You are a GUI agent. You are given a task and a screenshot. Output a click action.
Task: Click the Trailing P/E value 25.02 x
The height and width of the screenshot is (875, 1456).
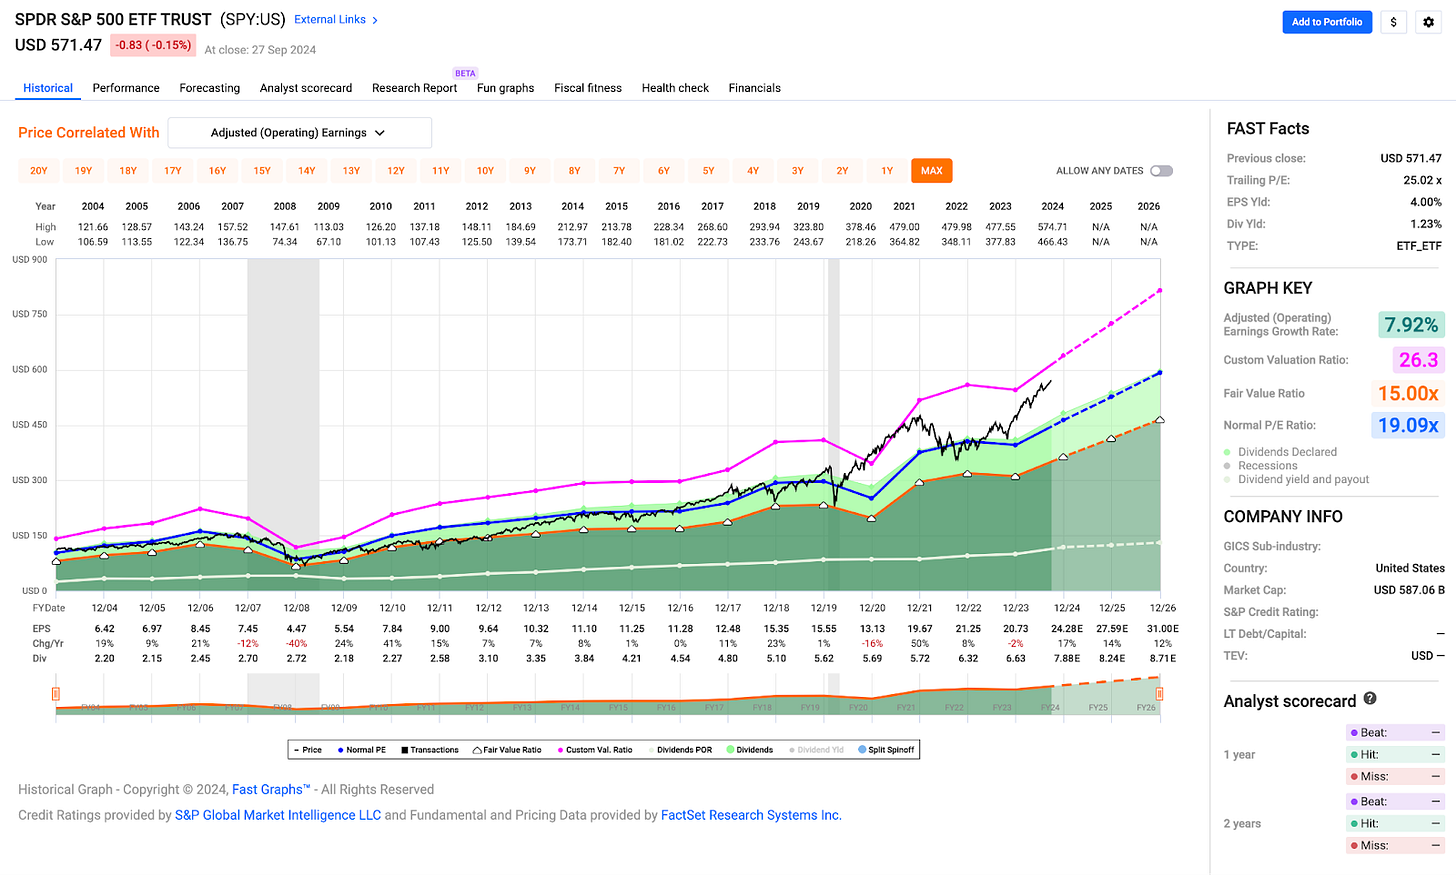1422,180
